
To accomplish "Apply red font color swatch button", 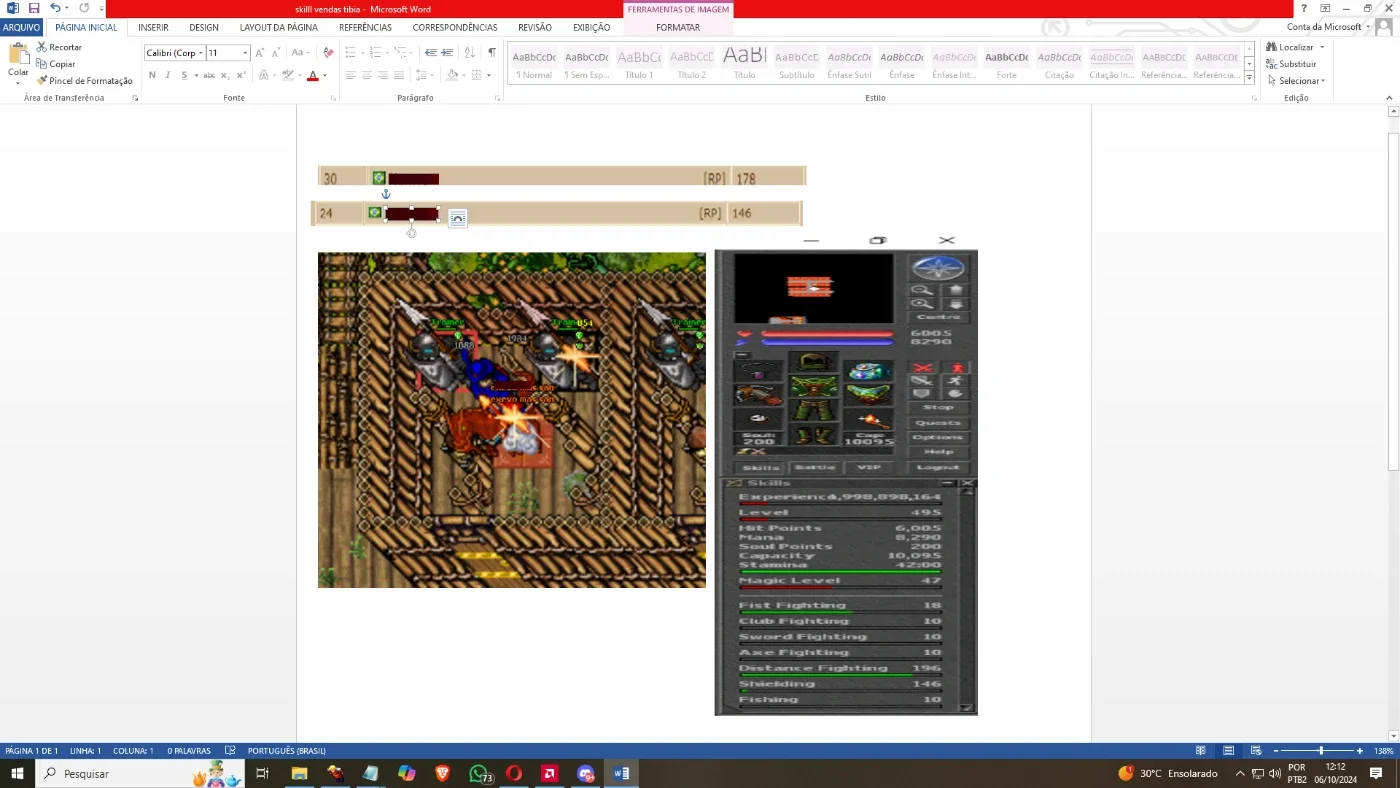I will [312, 75].
